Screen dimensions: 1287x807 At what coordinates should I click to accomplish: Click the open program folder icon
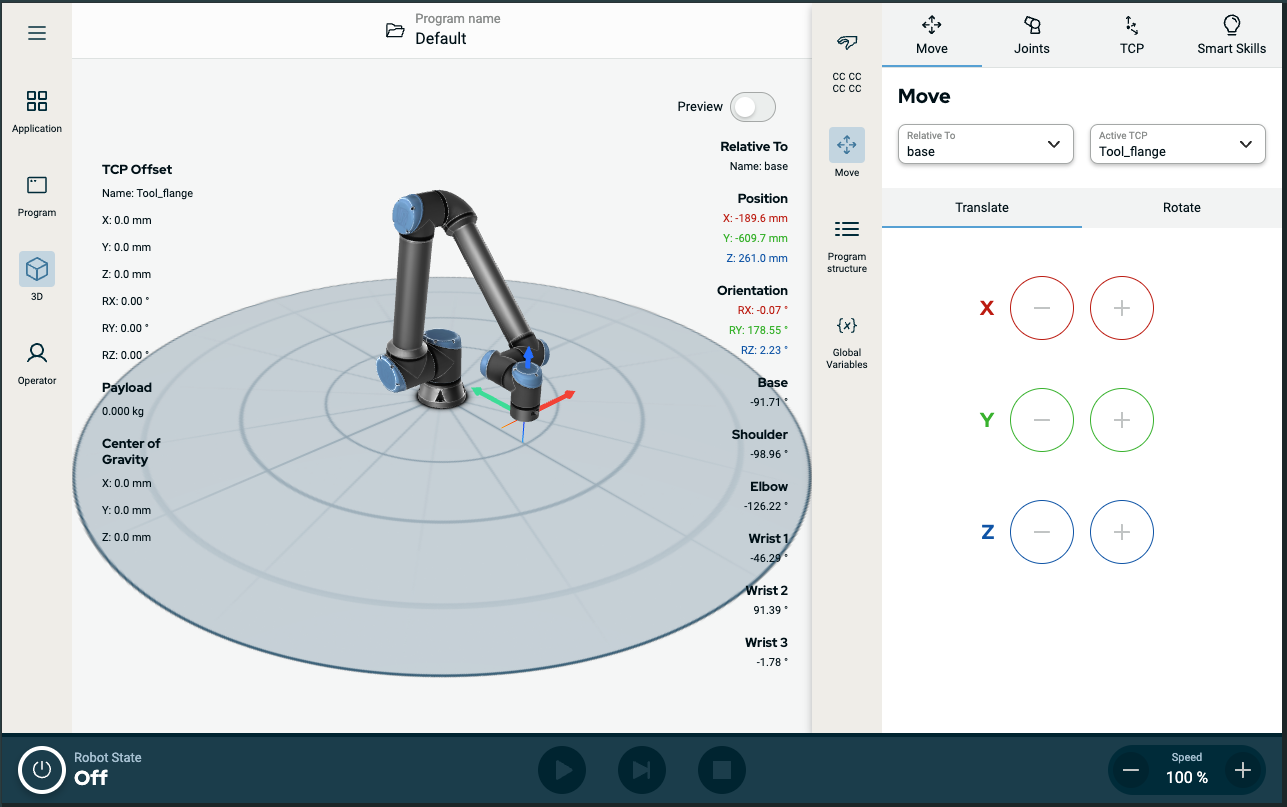[395, 31]
